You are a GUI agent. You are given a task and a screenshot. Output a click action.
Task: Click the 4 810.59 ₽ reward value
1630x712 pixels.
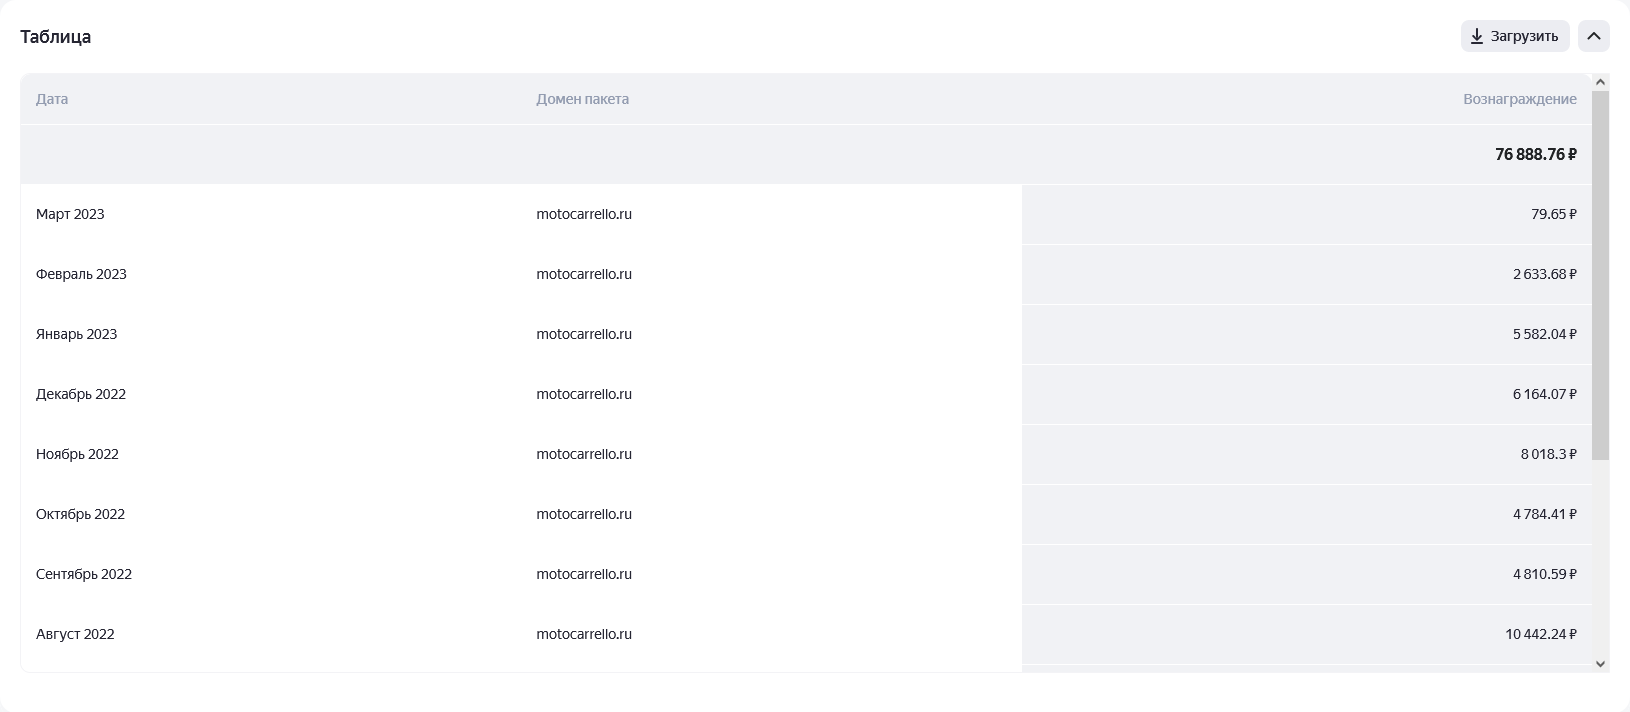pyautogui.click(x=1545, y=574)
